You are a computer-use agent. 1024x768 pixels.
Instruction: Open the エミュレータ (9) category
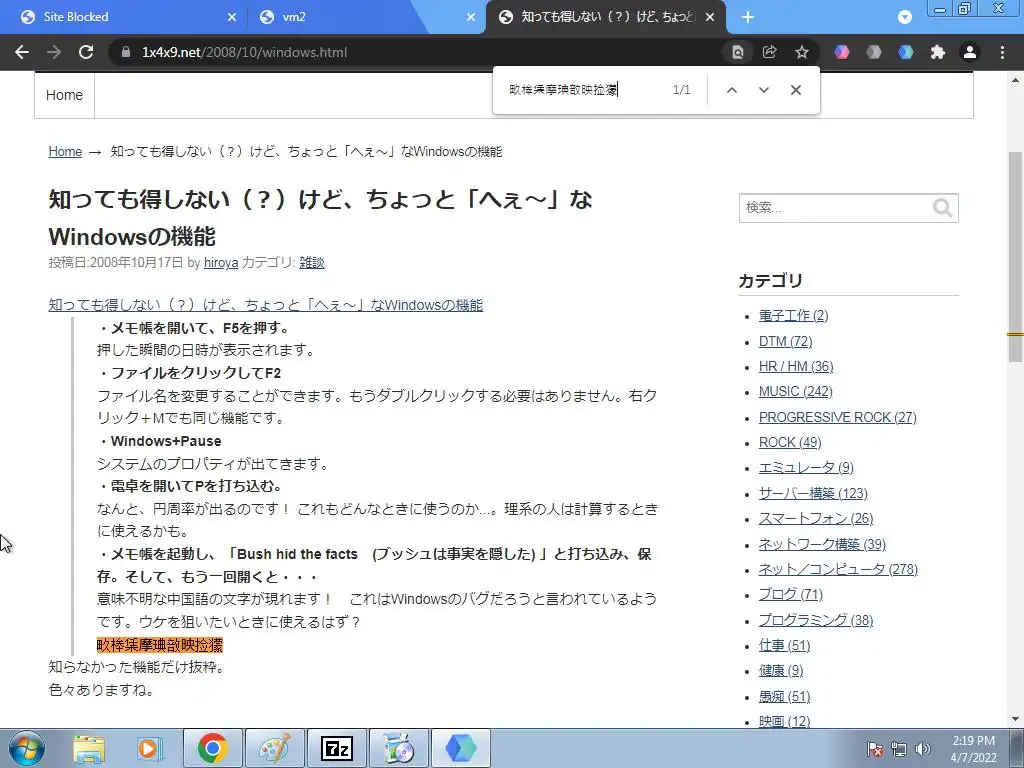(807, 468)
